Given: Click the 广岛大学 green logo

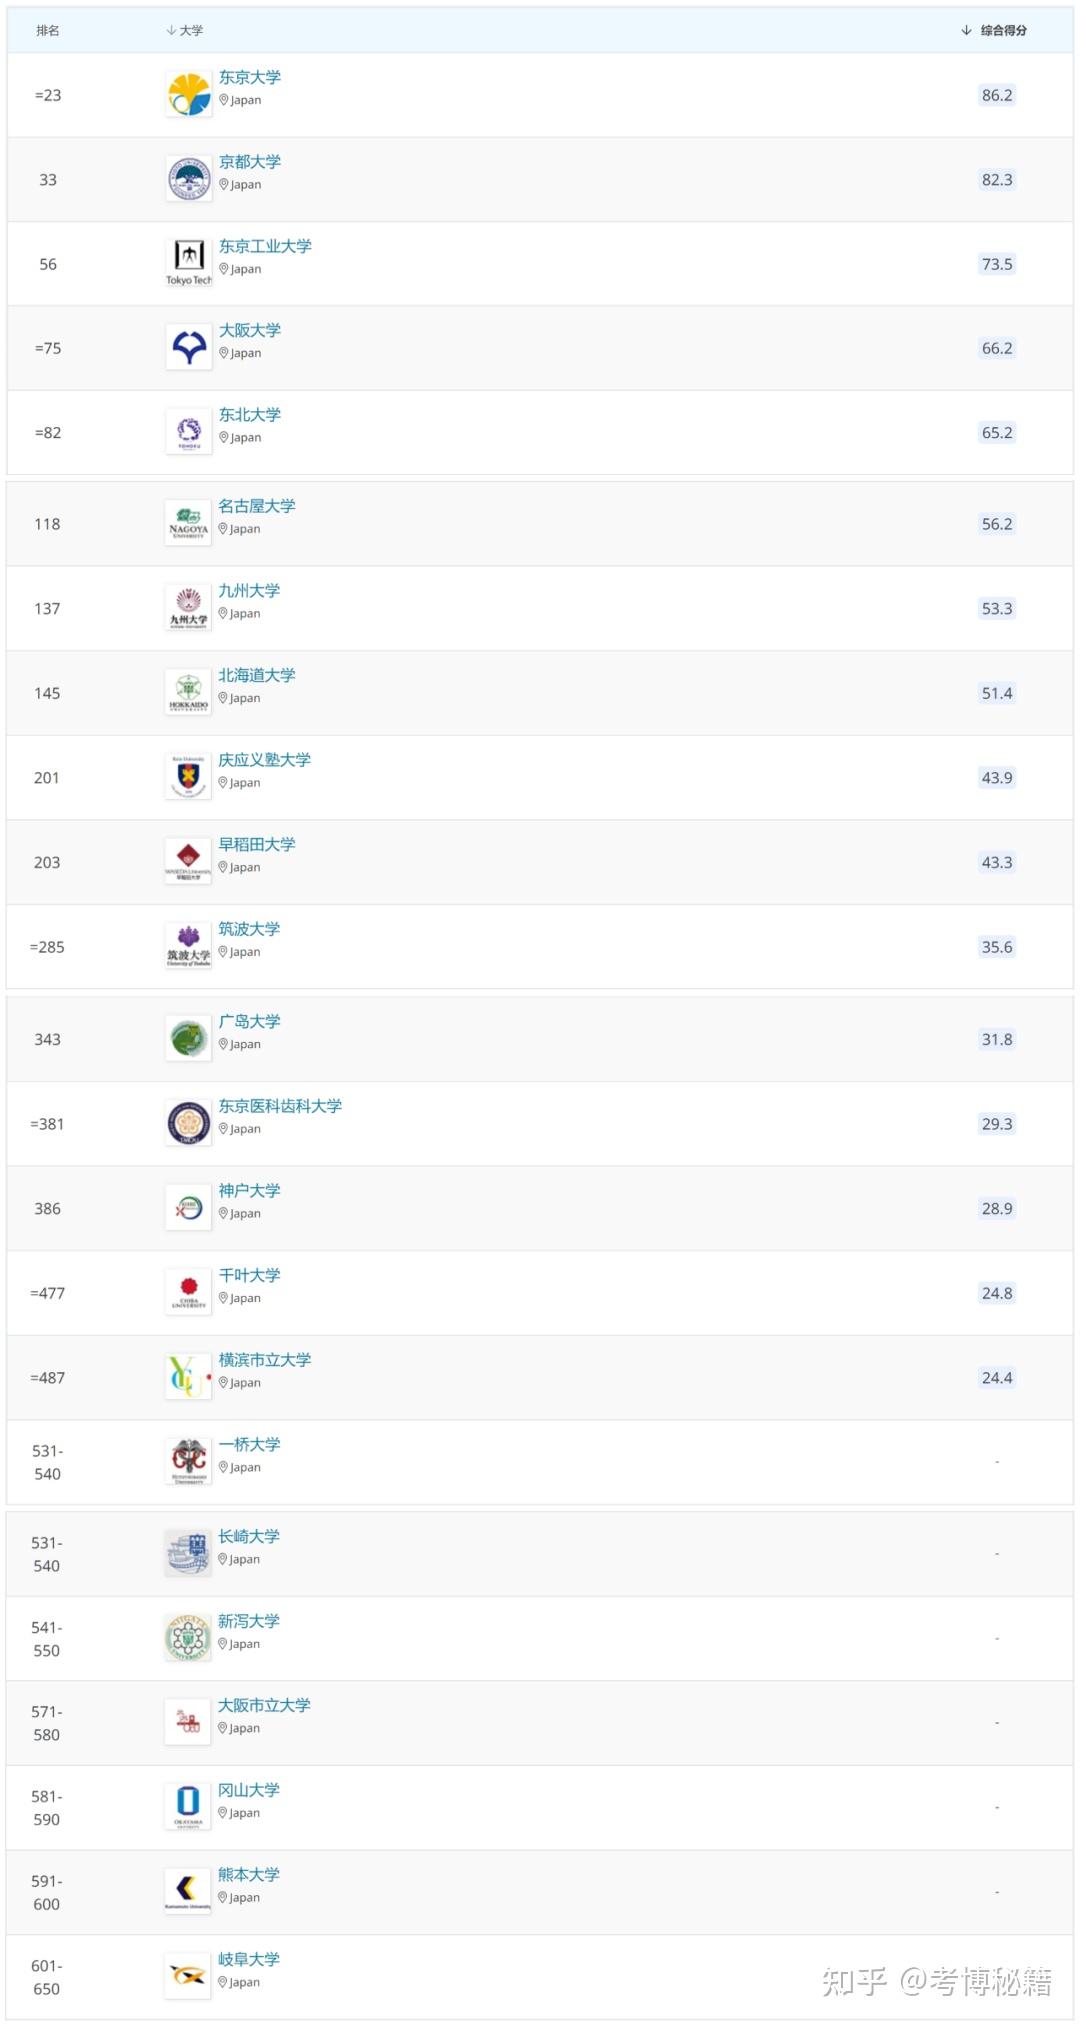Looking at the screenshot, I should [188, 1039].
